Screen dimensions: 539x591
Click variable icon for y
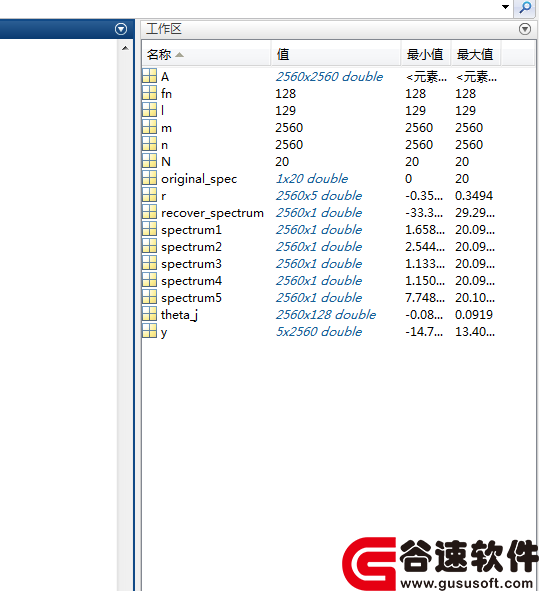[149, 331]
